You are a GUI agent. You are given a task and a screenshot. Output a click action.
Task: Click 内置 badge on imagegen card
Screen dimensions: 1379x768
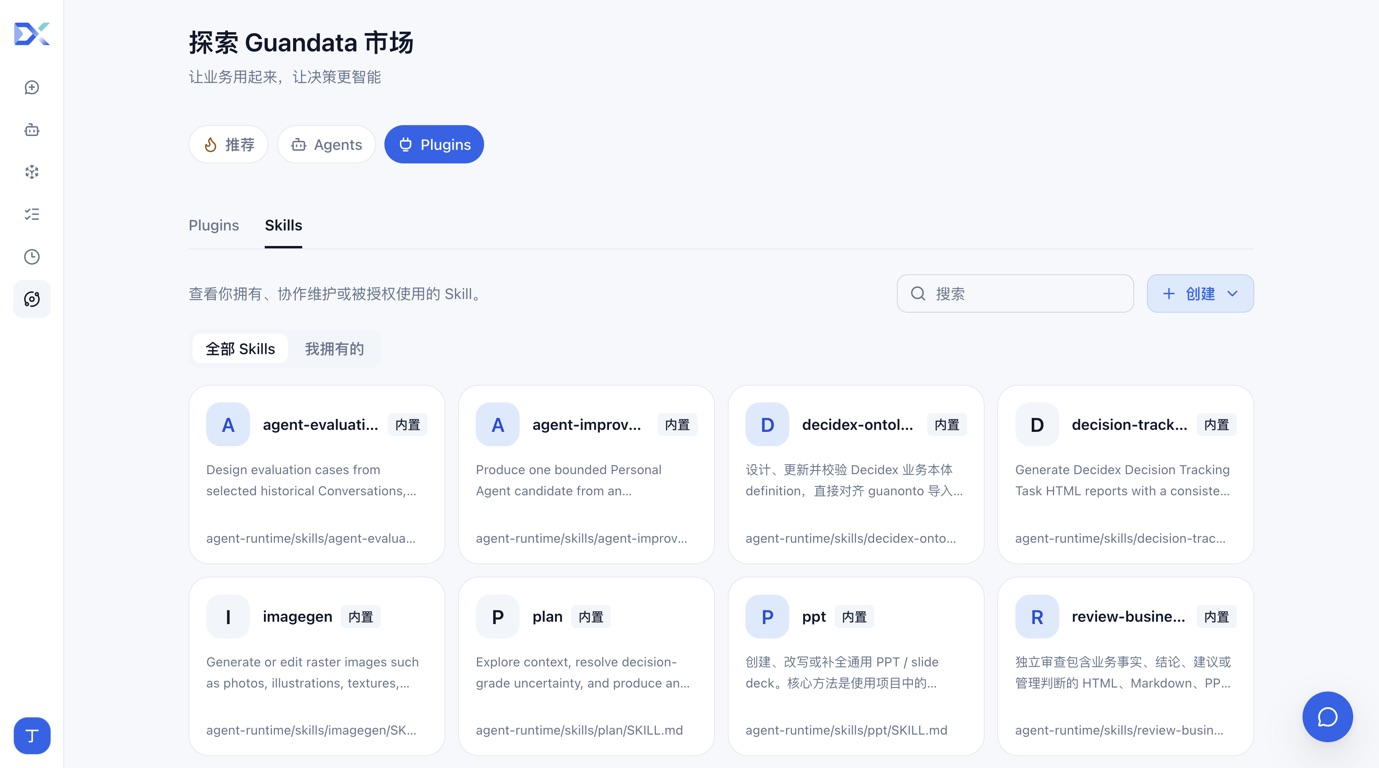361,617
